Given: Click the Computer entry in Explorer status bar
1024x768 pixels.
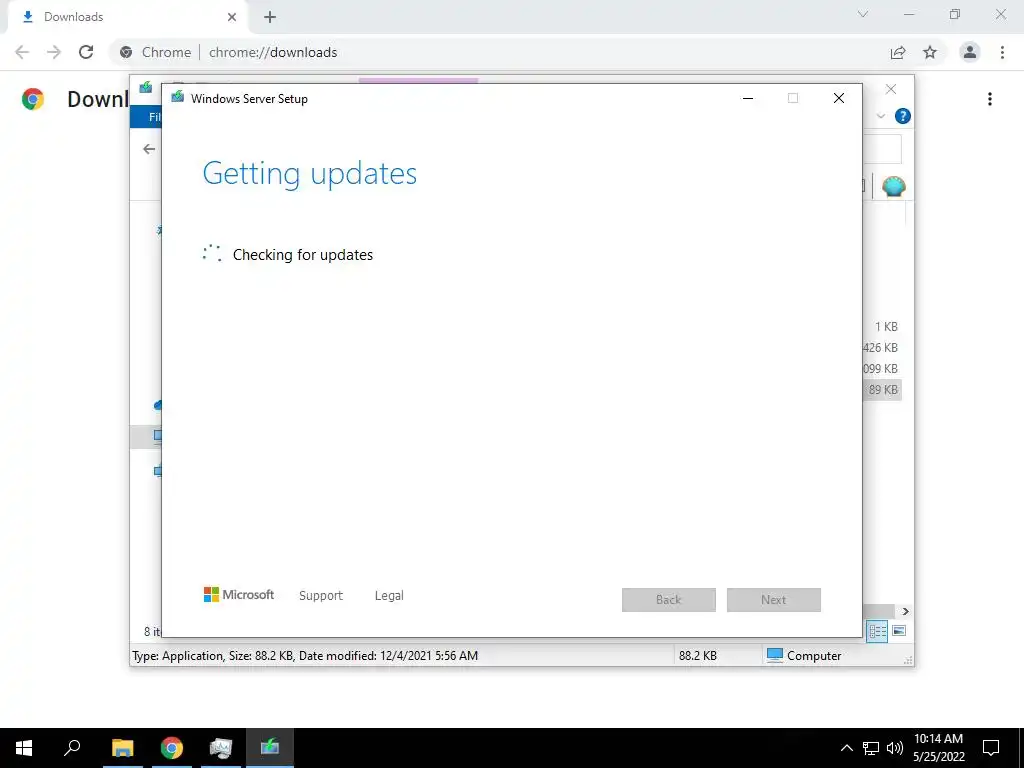Looking at the screenshot, I should [x=805, y=656].
